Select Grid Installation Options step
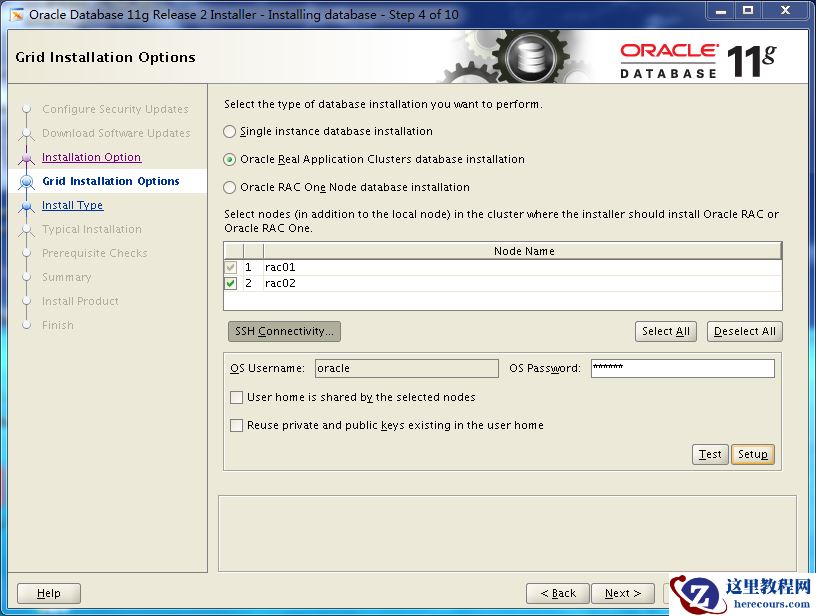816x616 pixels. point(111,181)
